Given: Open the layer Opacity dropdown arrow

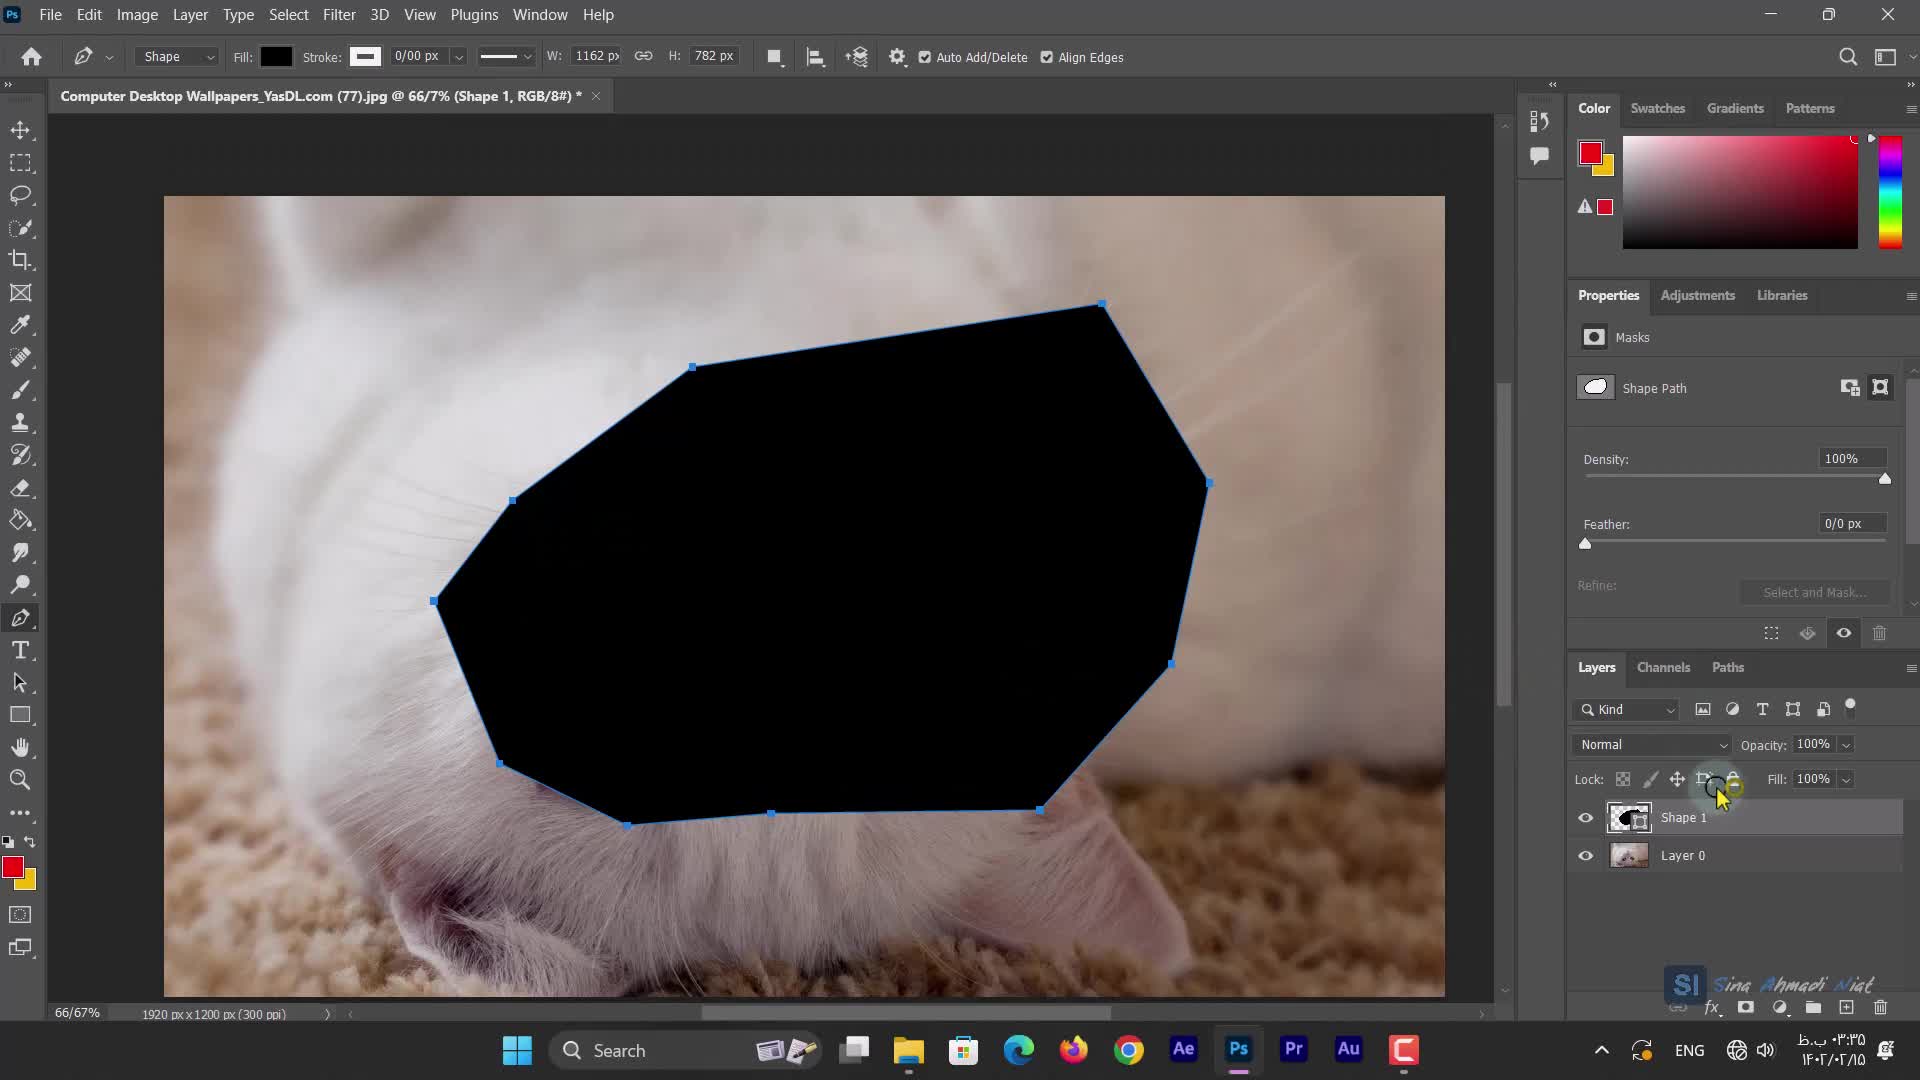Looking at the screenshot, I should (1846, 745).
